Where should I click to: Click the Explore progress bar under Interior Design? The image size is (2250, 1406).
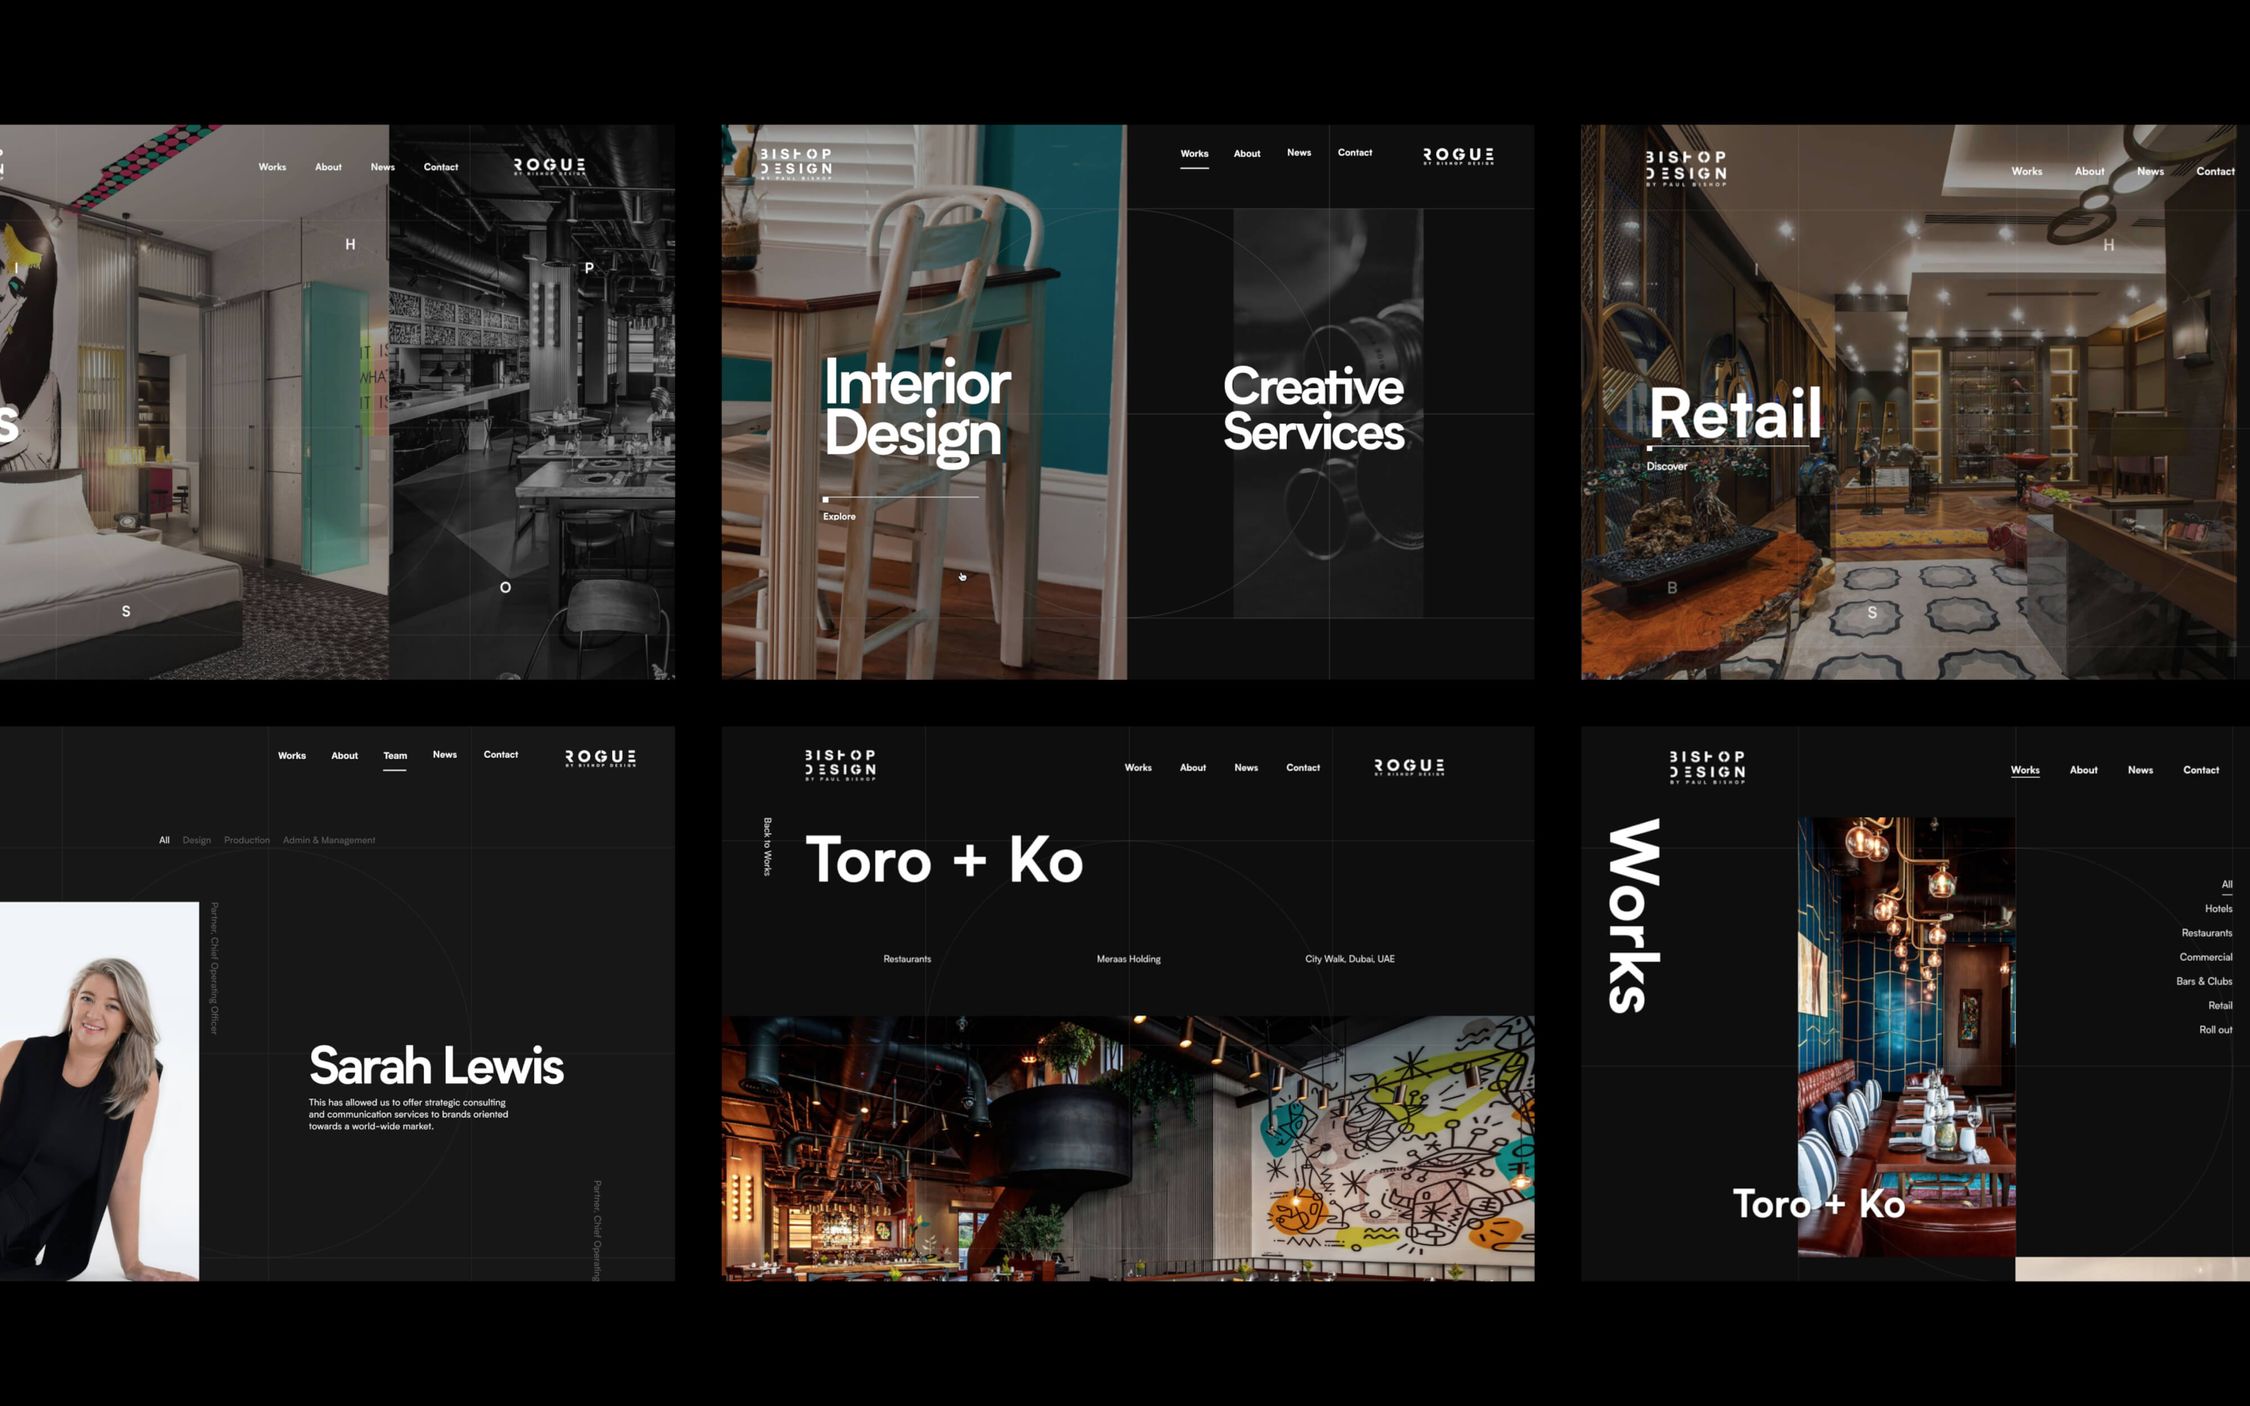(x=899, y=498)
